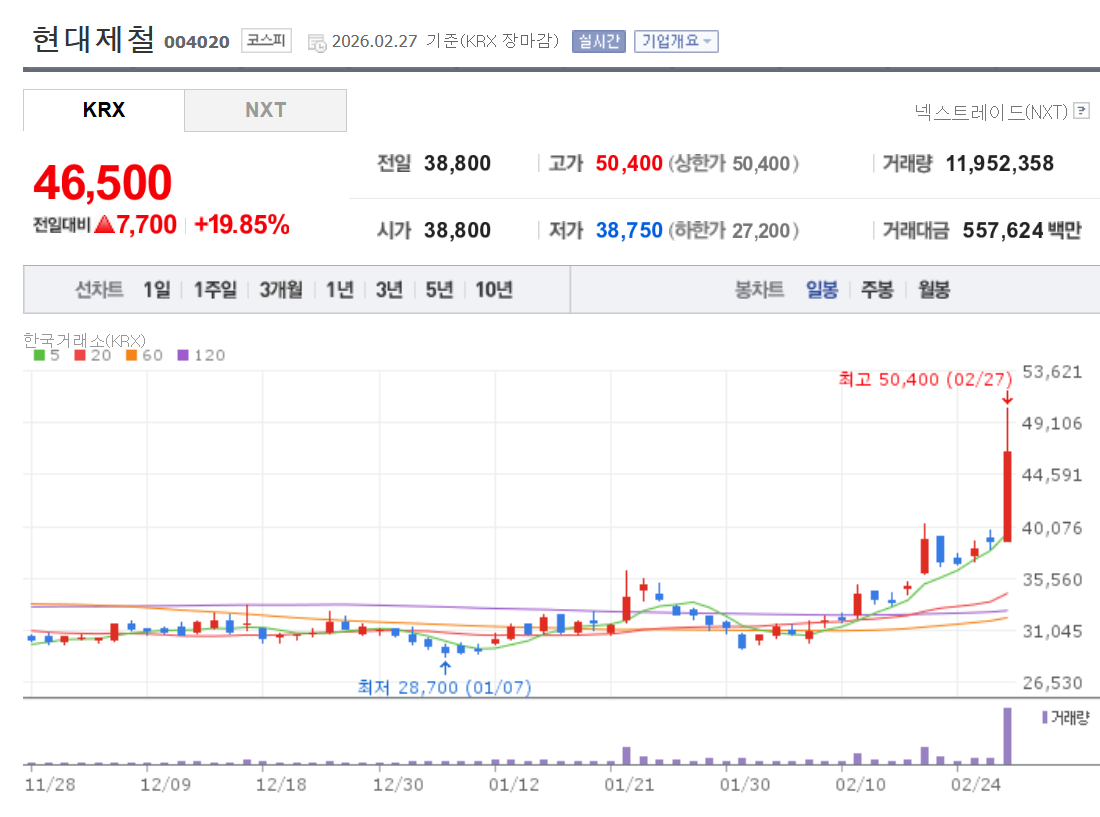This screenshot has width=1100, height=817.
Task: Select the KRX exchange tab
Action: (x=102, y=111)
